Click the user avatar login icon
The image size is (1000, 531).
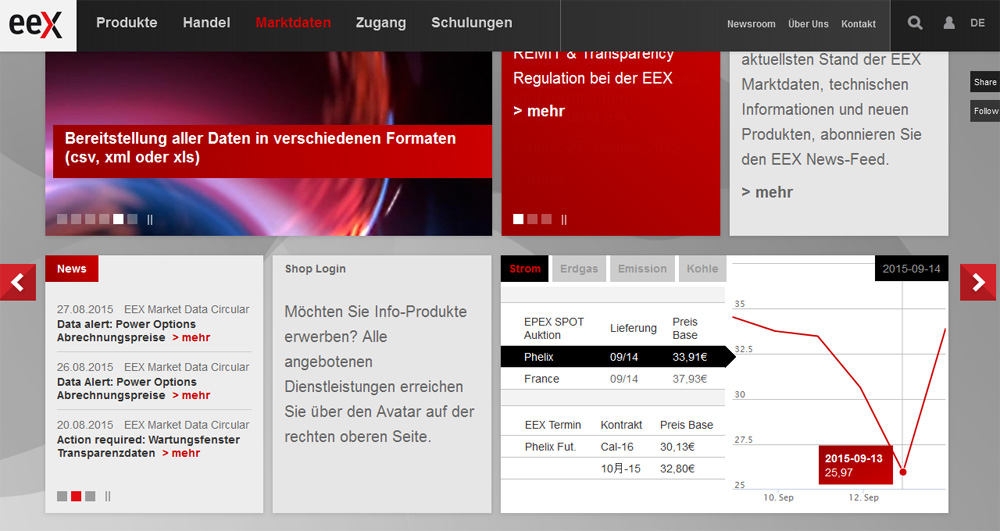(x=949, y=23)
